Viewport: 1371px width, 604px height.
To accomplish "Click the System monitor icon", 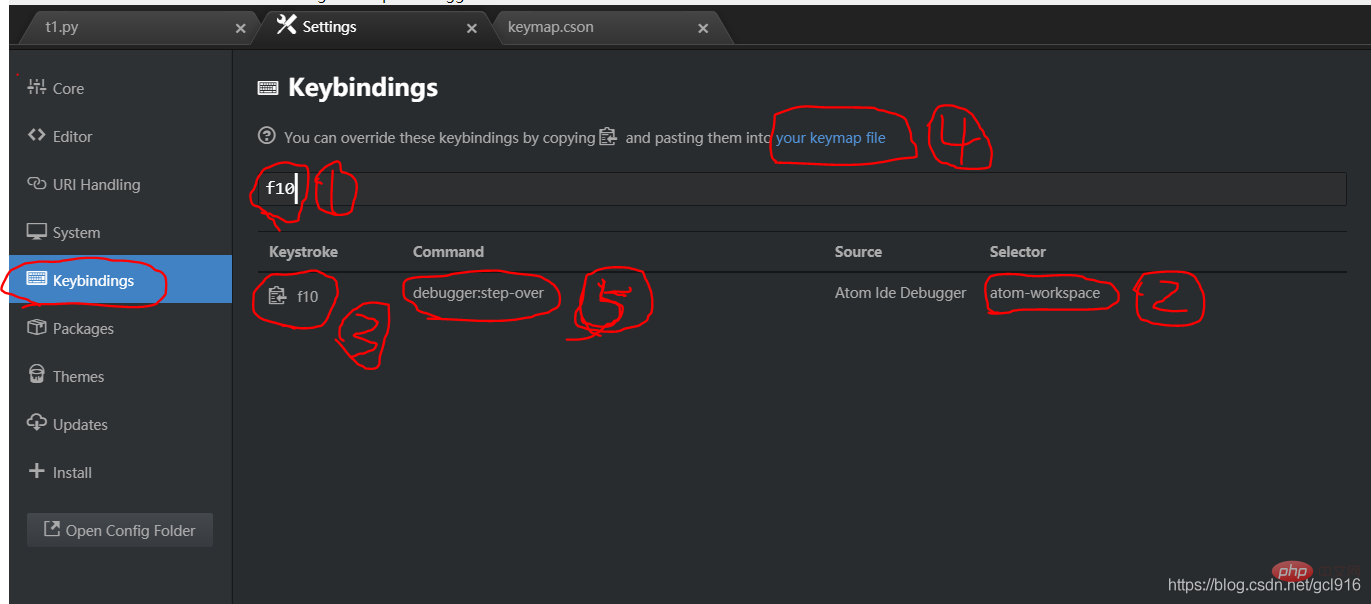I will tap(36, 232).
